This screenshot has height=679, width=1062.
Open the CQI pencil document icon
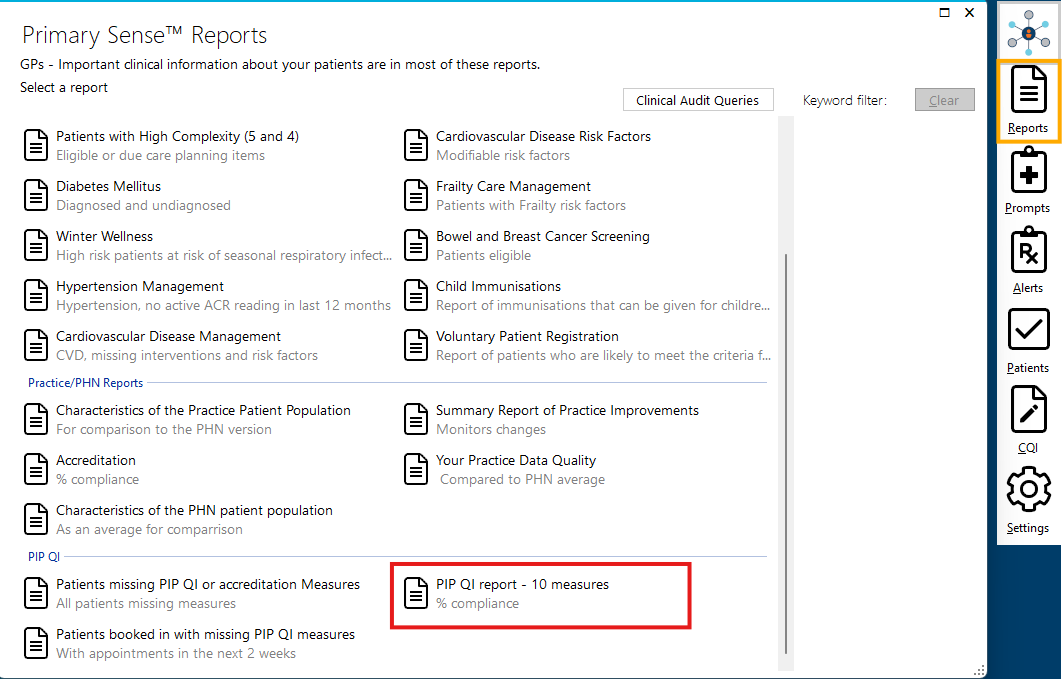pos(1027,409)
